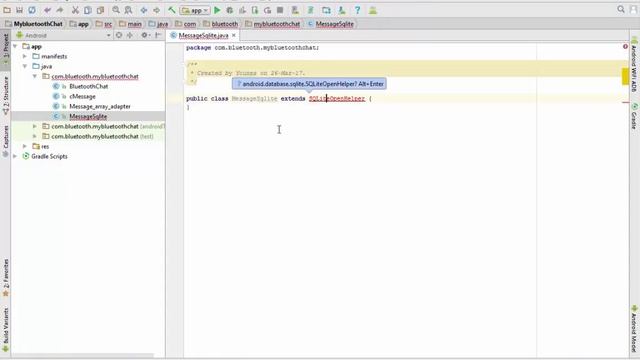
Task: Click the Save All toolbar icon
Action: [19, 10]
